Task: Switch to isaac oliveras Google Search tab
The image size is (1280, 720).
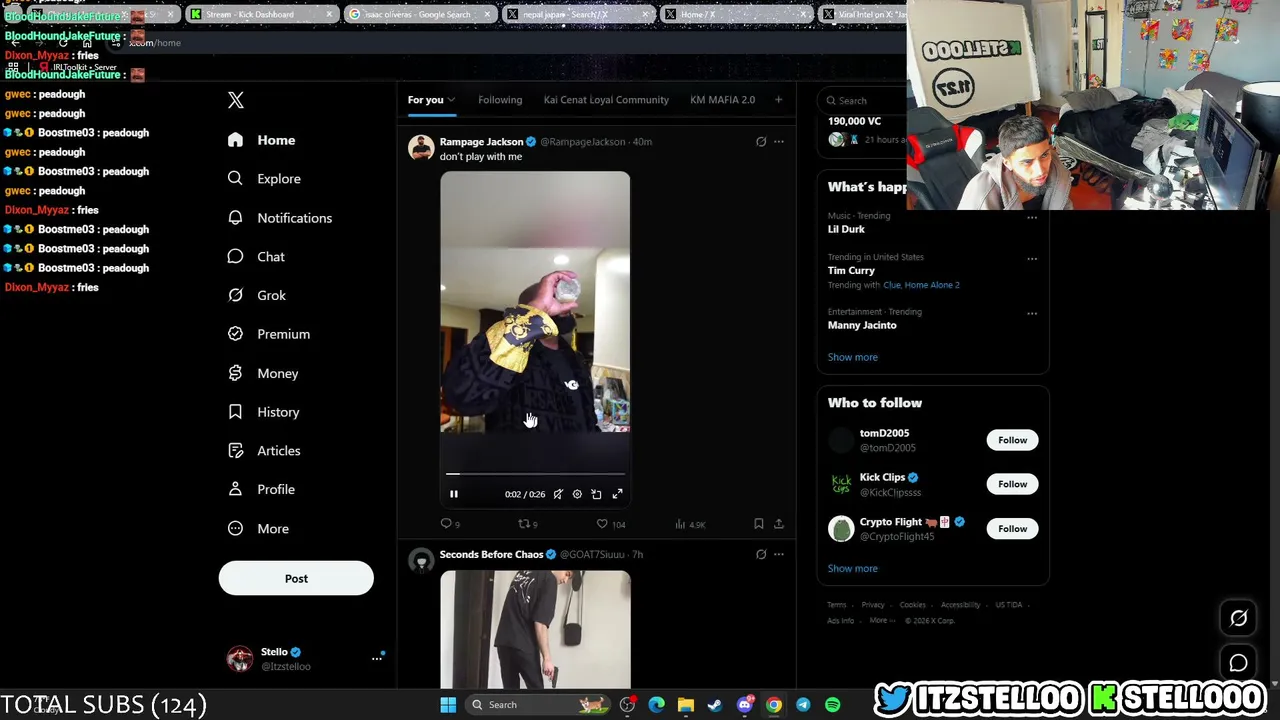Action: click(x=420, y=15)
